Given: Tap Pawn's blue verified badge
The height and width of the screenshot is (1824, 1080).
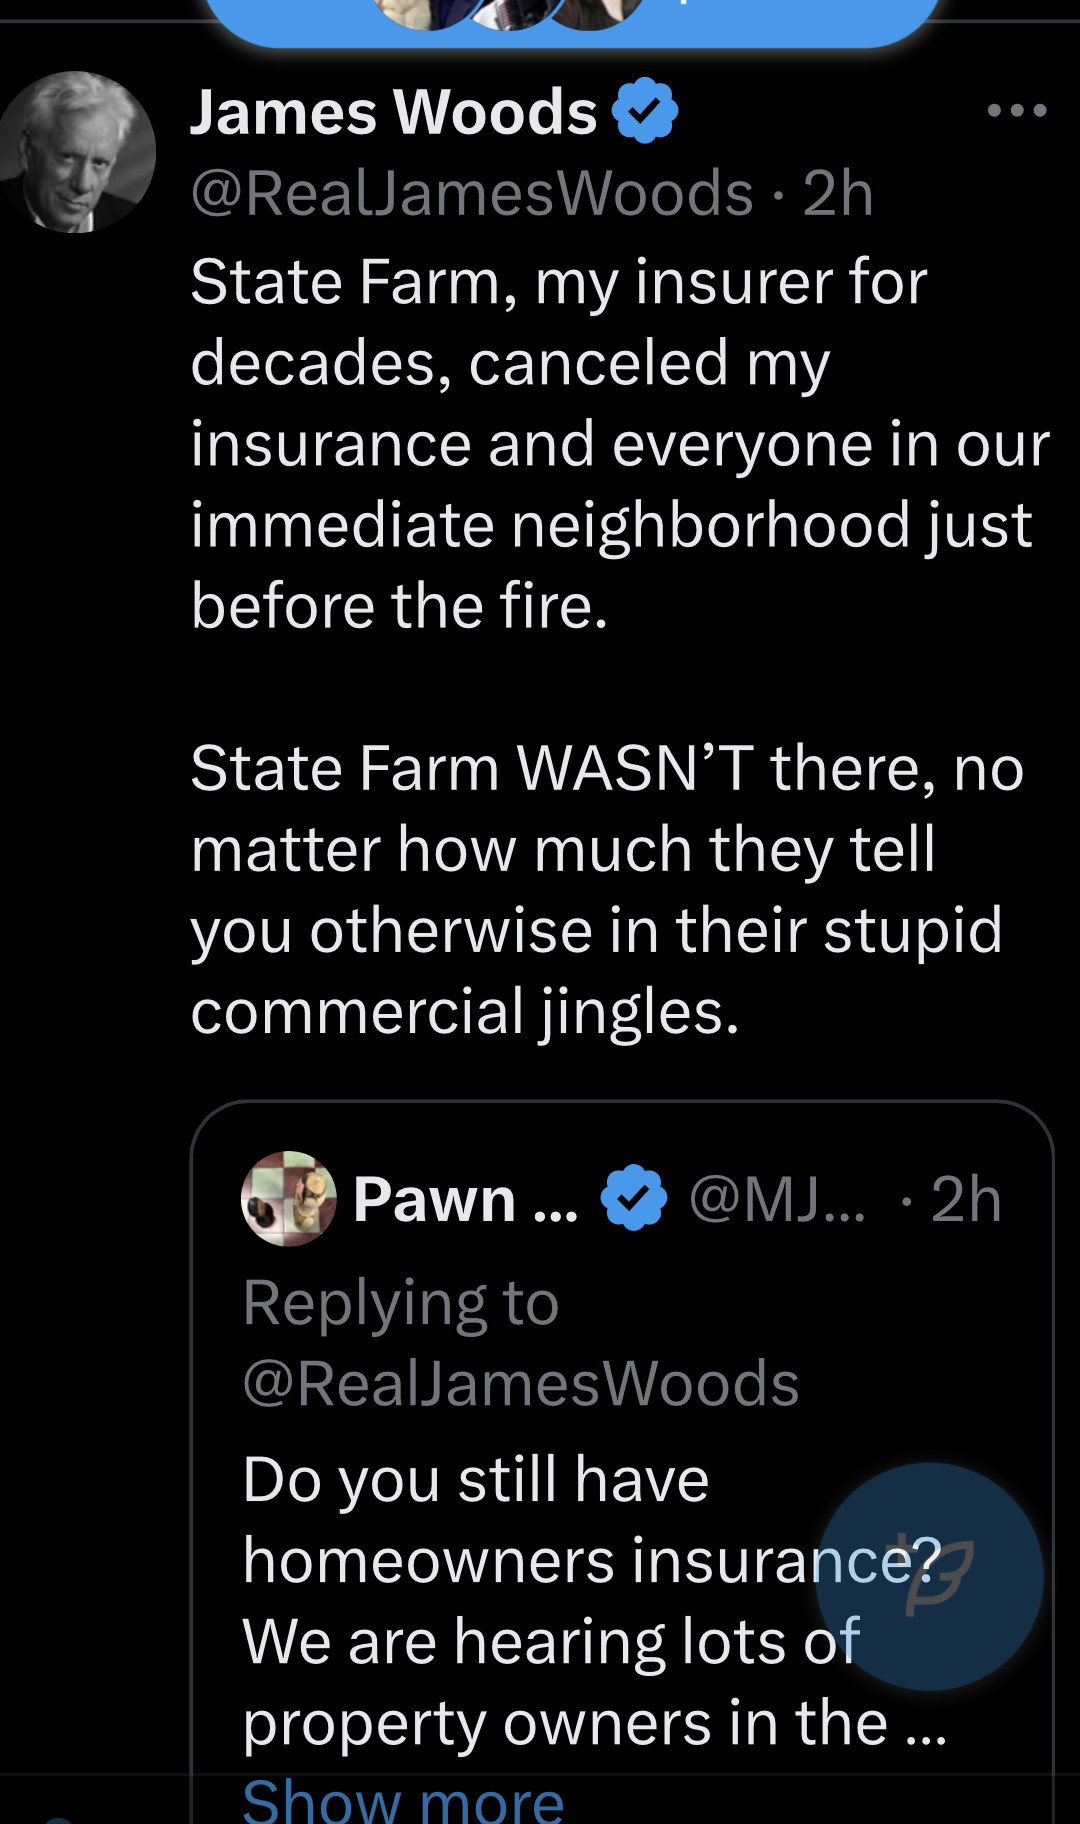Looking at the screenshot, I should (x=633, y=1197).
